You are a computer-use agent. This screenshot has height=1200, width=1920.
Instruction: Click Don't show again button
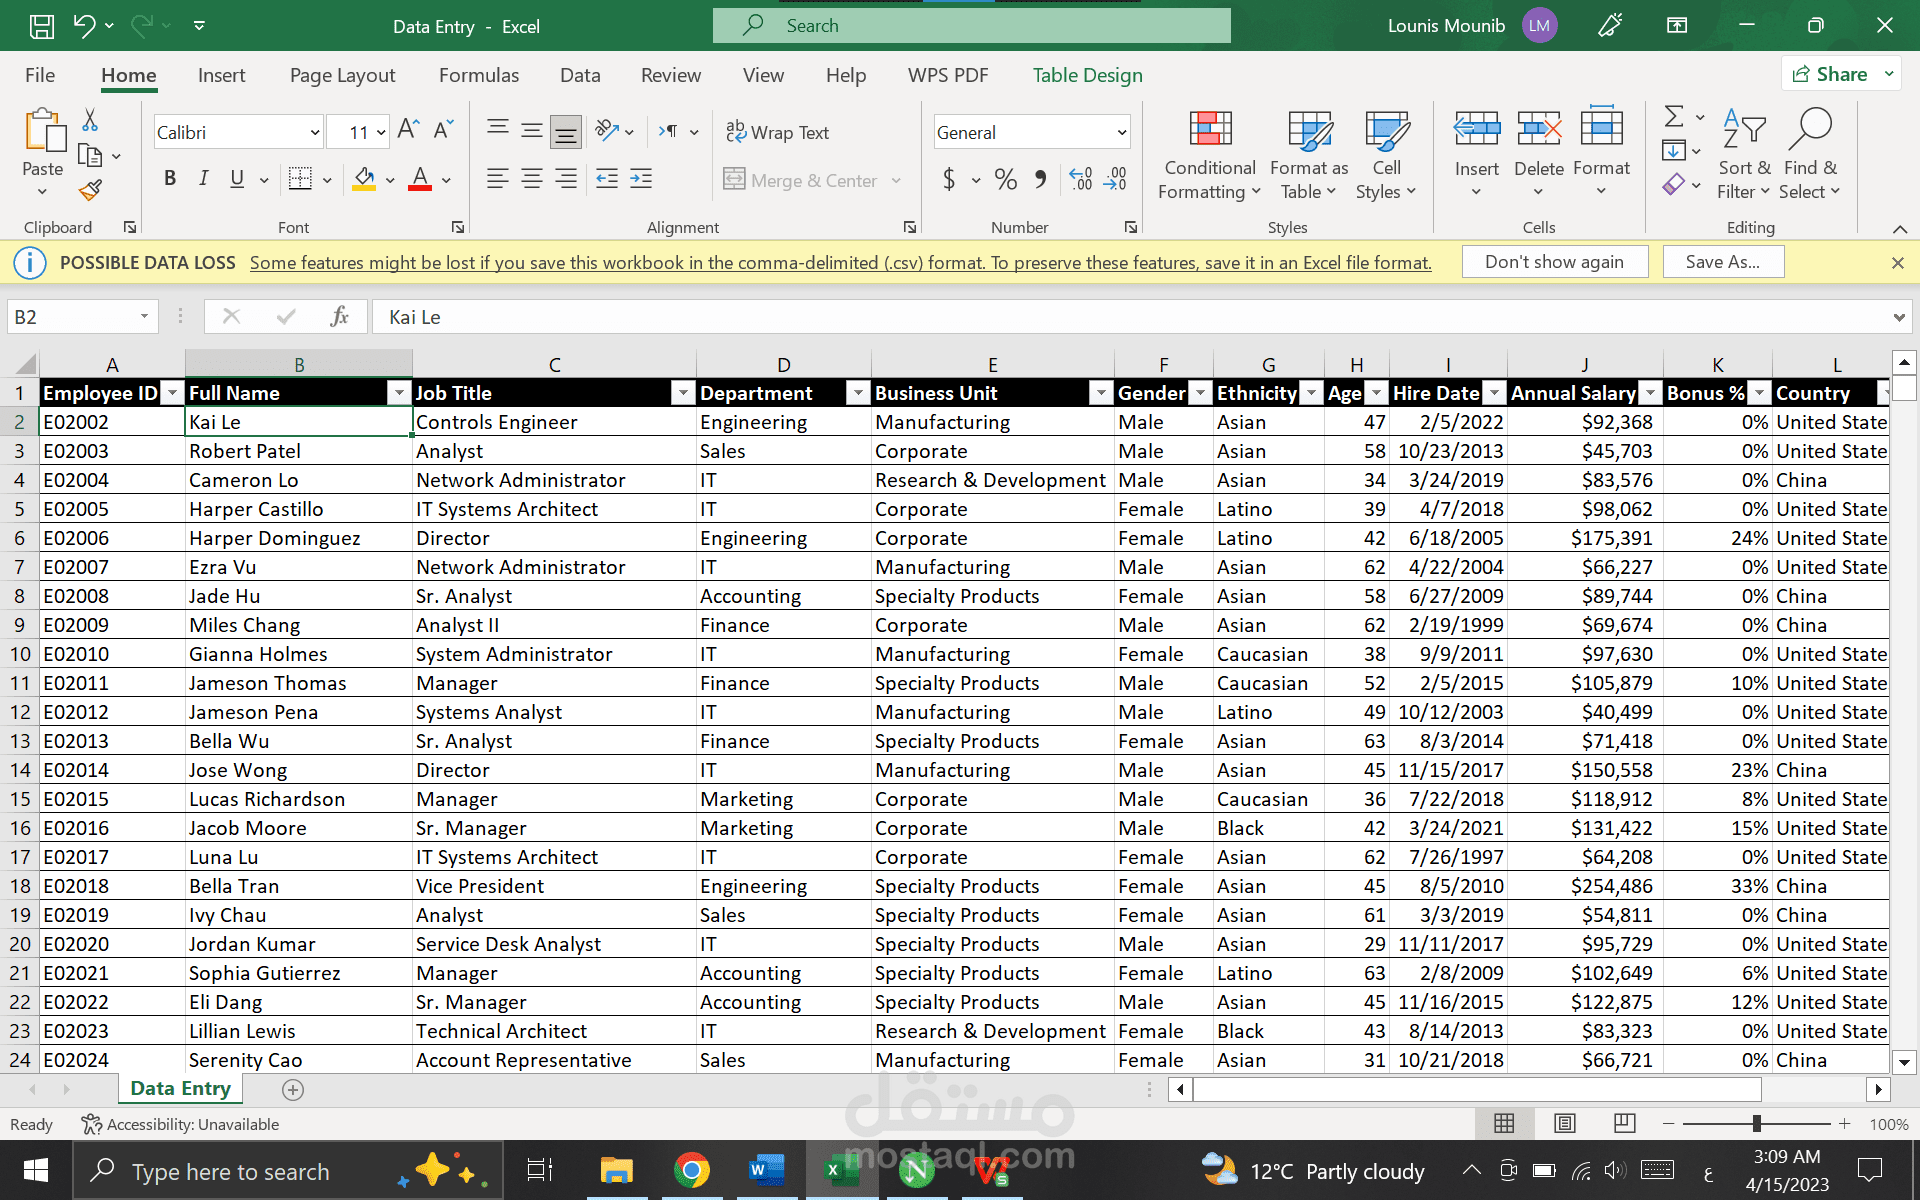point(1554,262)
